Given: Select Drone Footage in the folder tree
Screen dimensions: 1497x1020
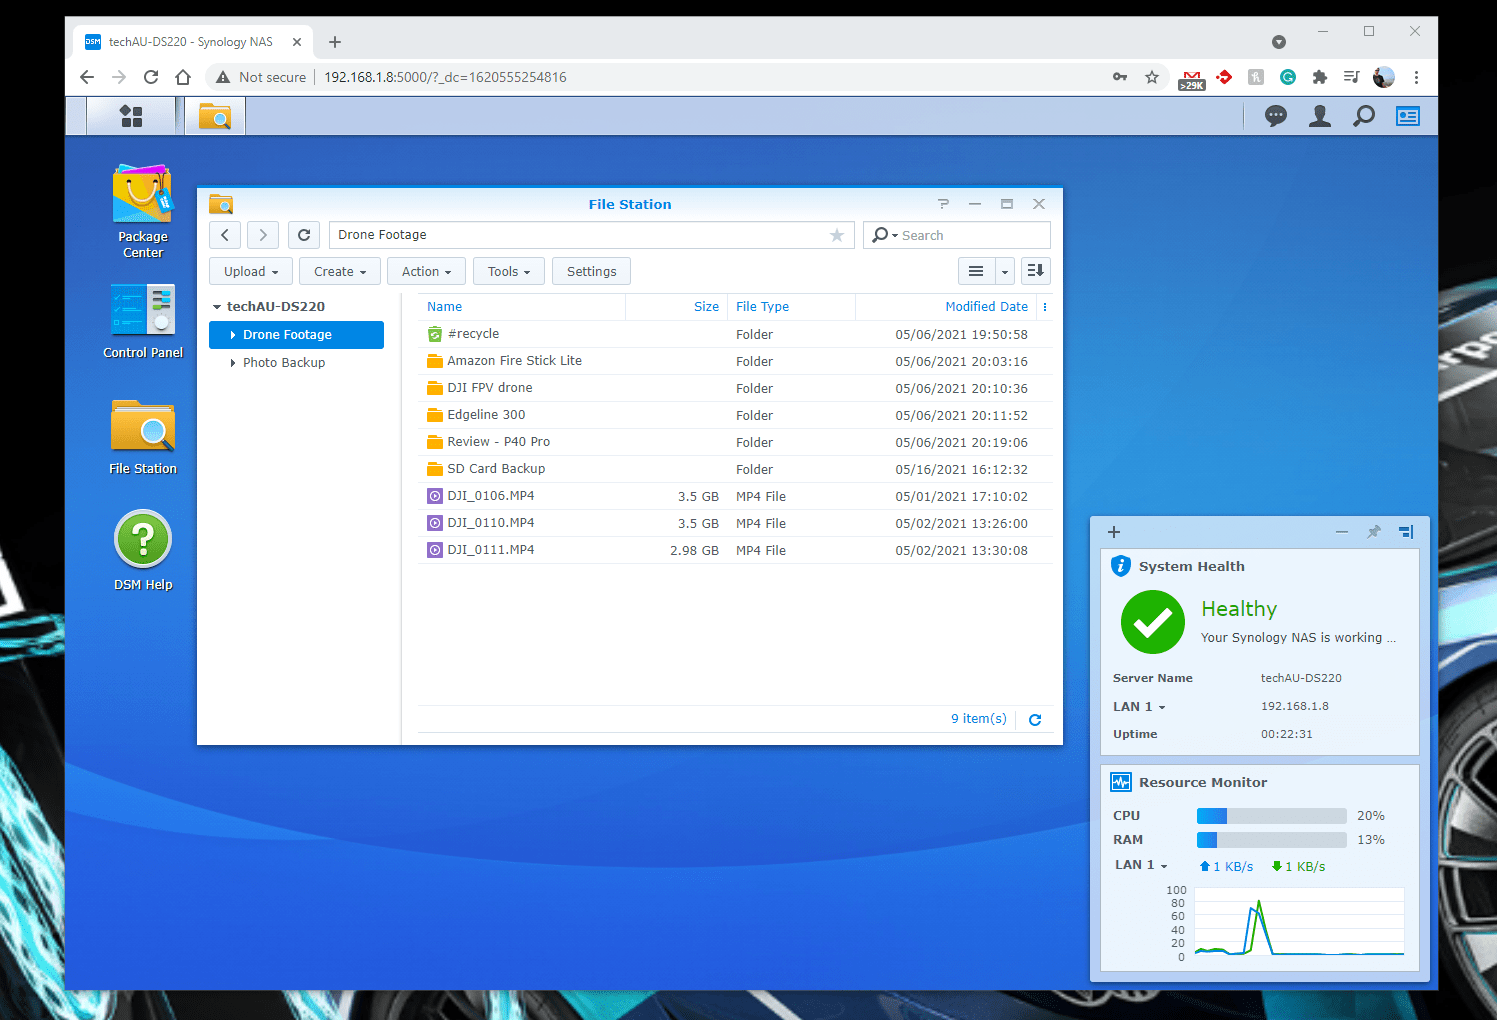Looking at the screenshot, I should [x=296, y=335].
